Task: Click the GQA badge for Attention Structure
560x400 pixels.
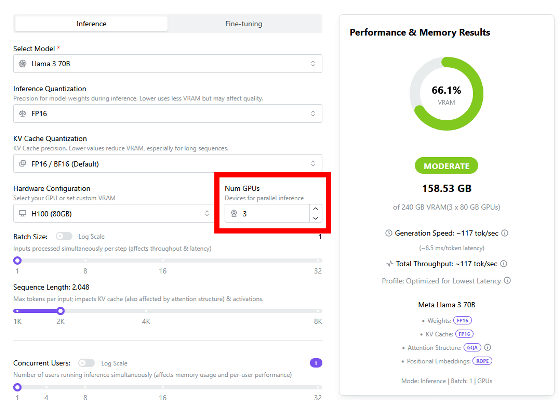Action: (472, 347)
